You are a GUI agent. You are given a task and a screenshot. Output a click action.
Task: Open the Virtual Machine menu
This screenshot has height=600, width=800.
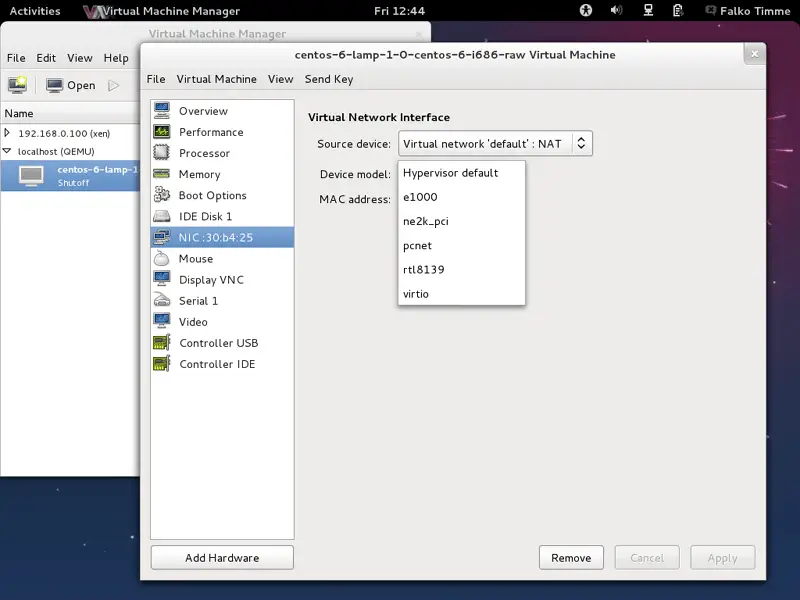coord(216,79)
